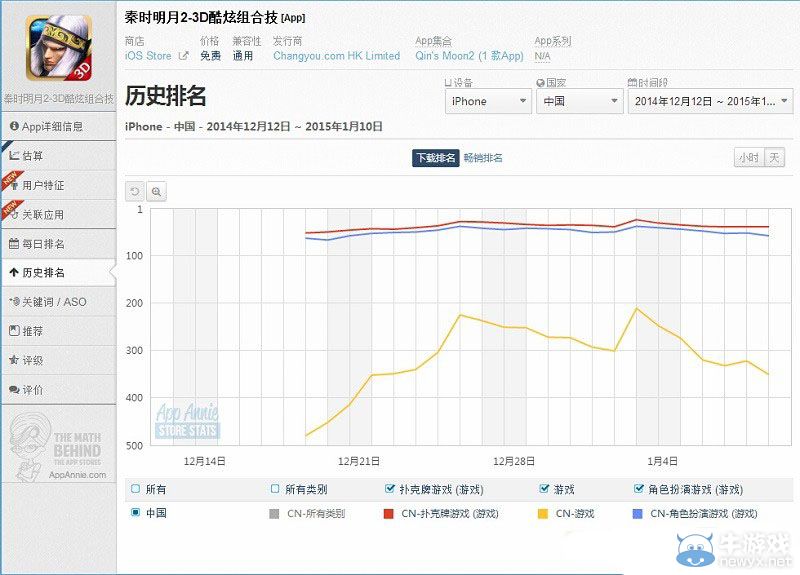The height and width of the screenshot is (575, 800).
Task: Switch chart granularity to 小时
Action: point(748,158)
